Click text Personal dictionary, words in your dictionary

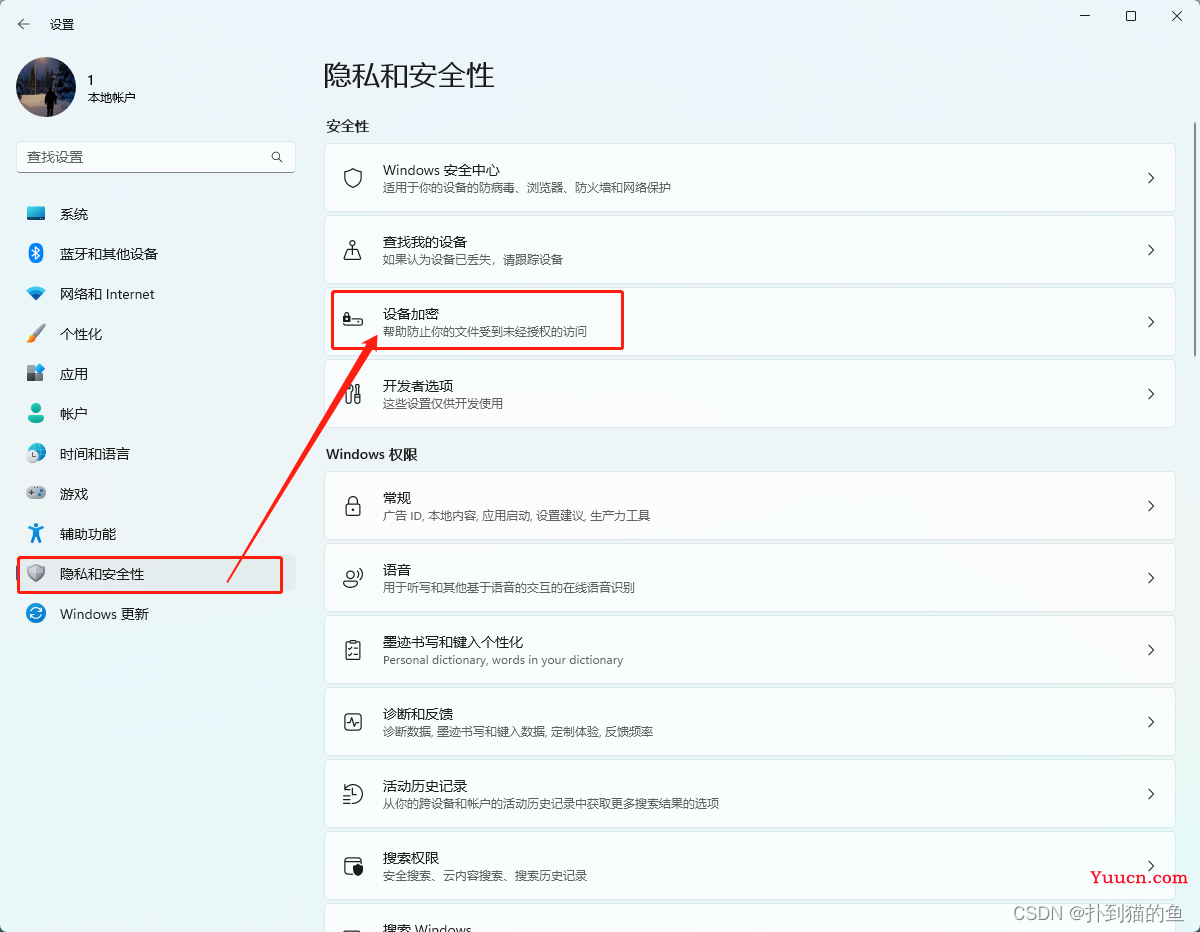(x=503, y=660)
